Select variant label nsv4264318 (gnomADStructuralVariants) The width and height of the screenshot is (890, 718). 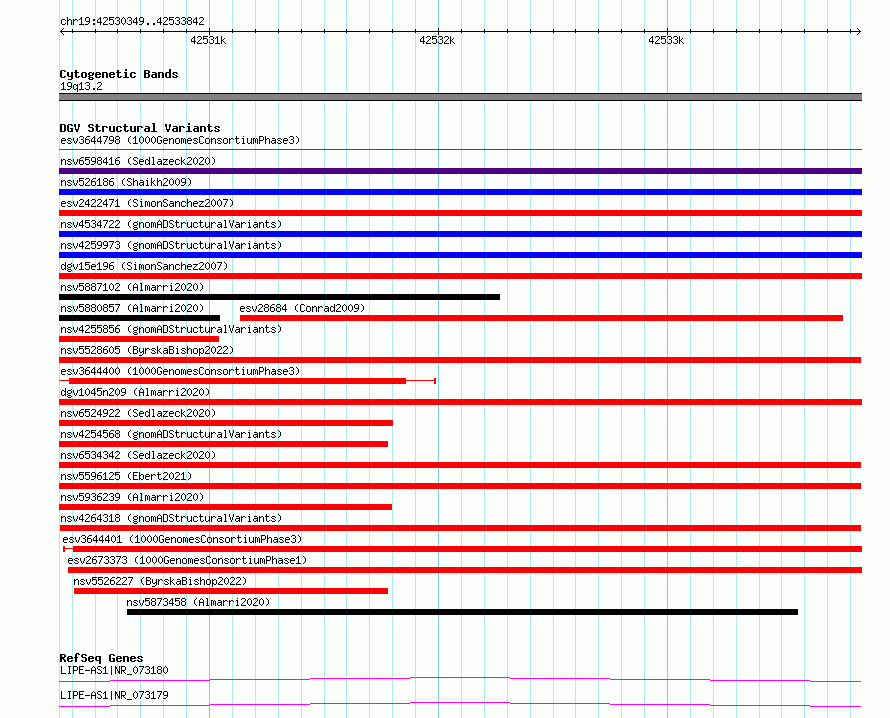click(x=171, y=518)
